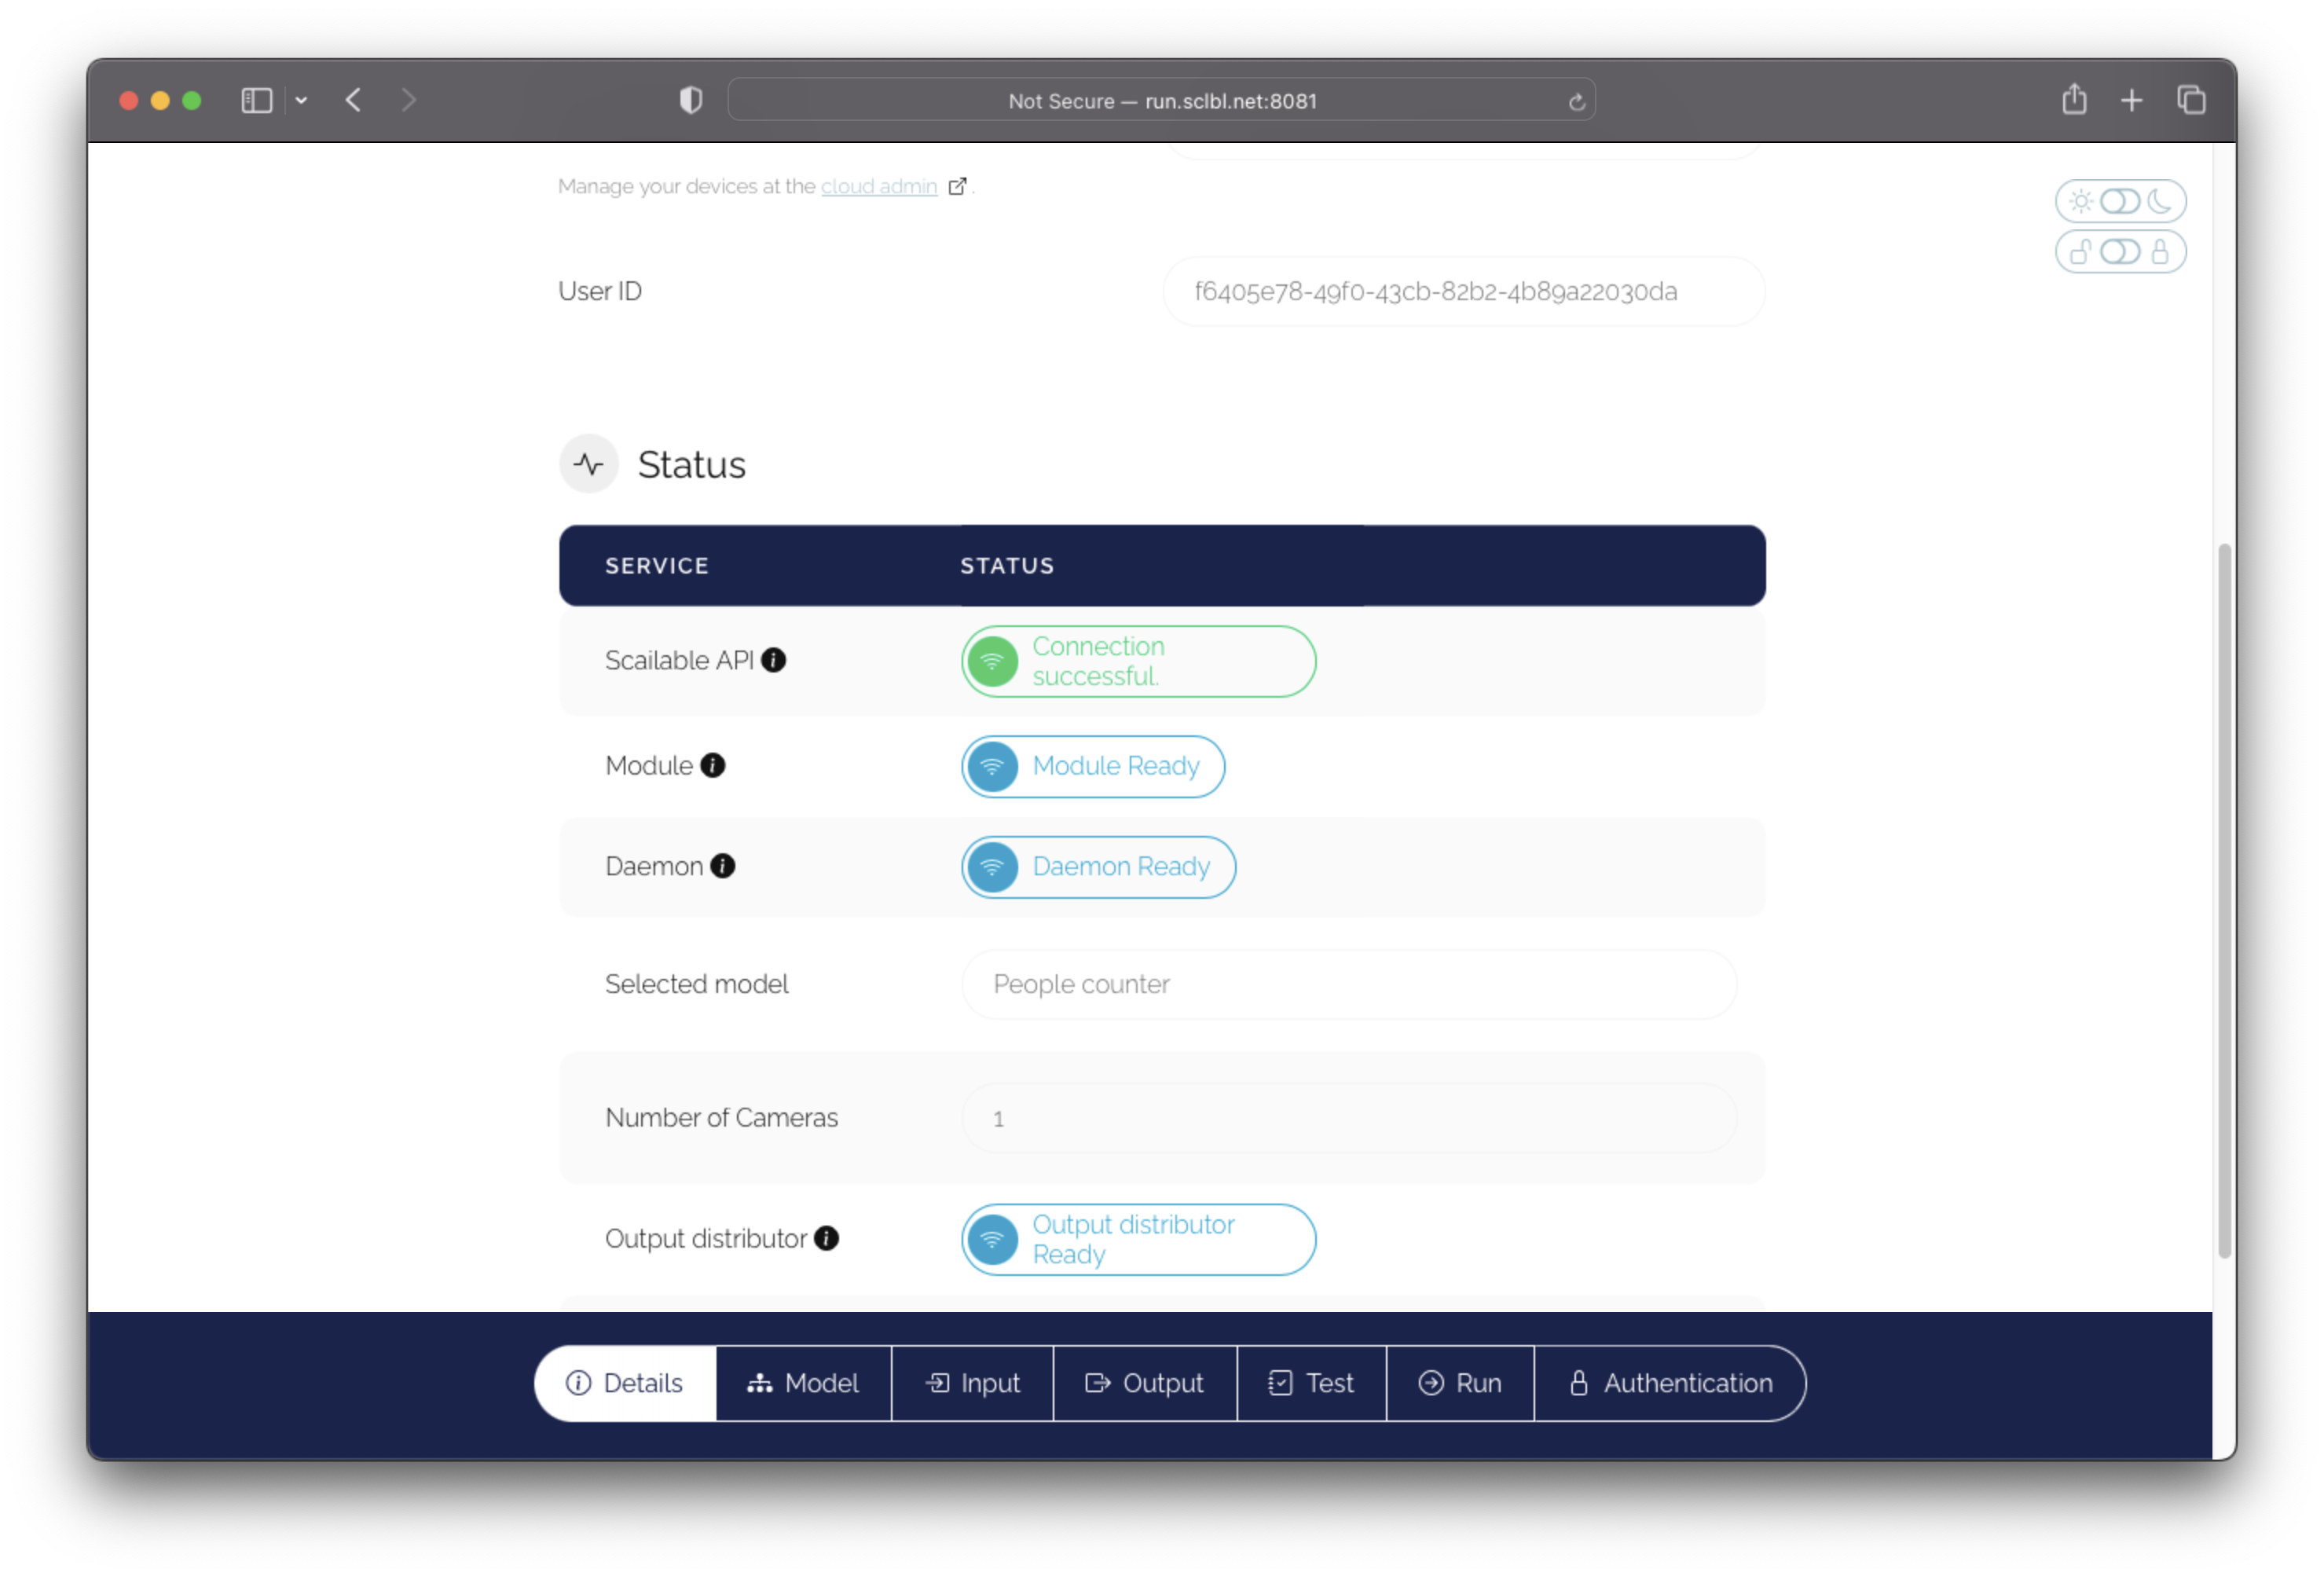
Task: Click the Scailable API label
Action: (679, 660)
